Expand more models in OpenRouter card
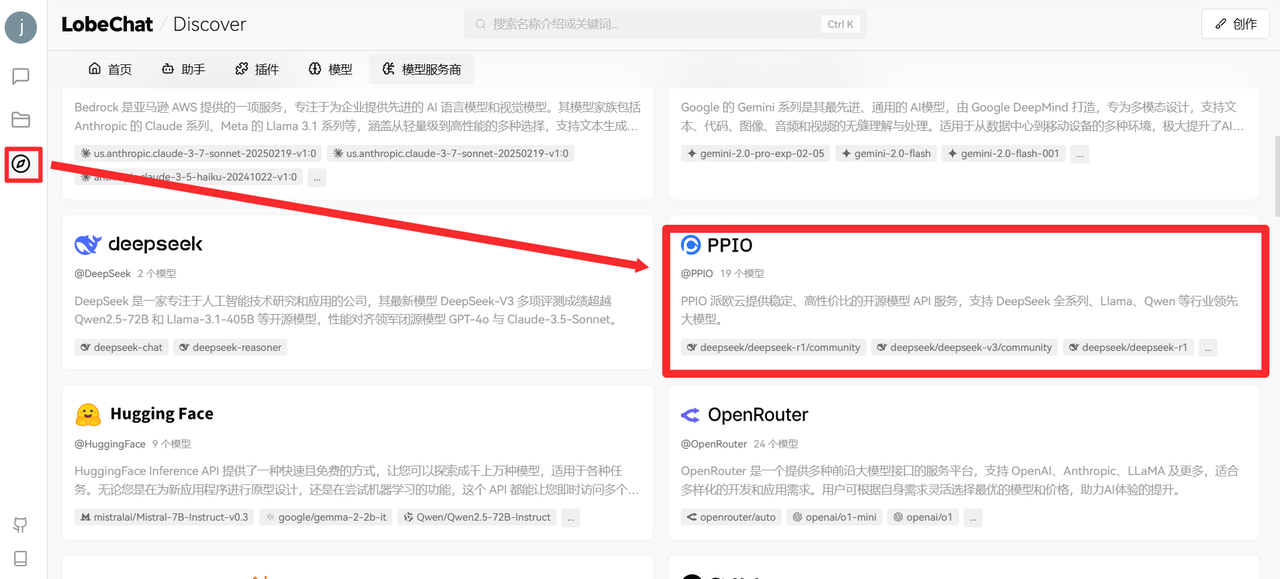The height and width of the screenshot is (579, 1280). tap(973, 517)
